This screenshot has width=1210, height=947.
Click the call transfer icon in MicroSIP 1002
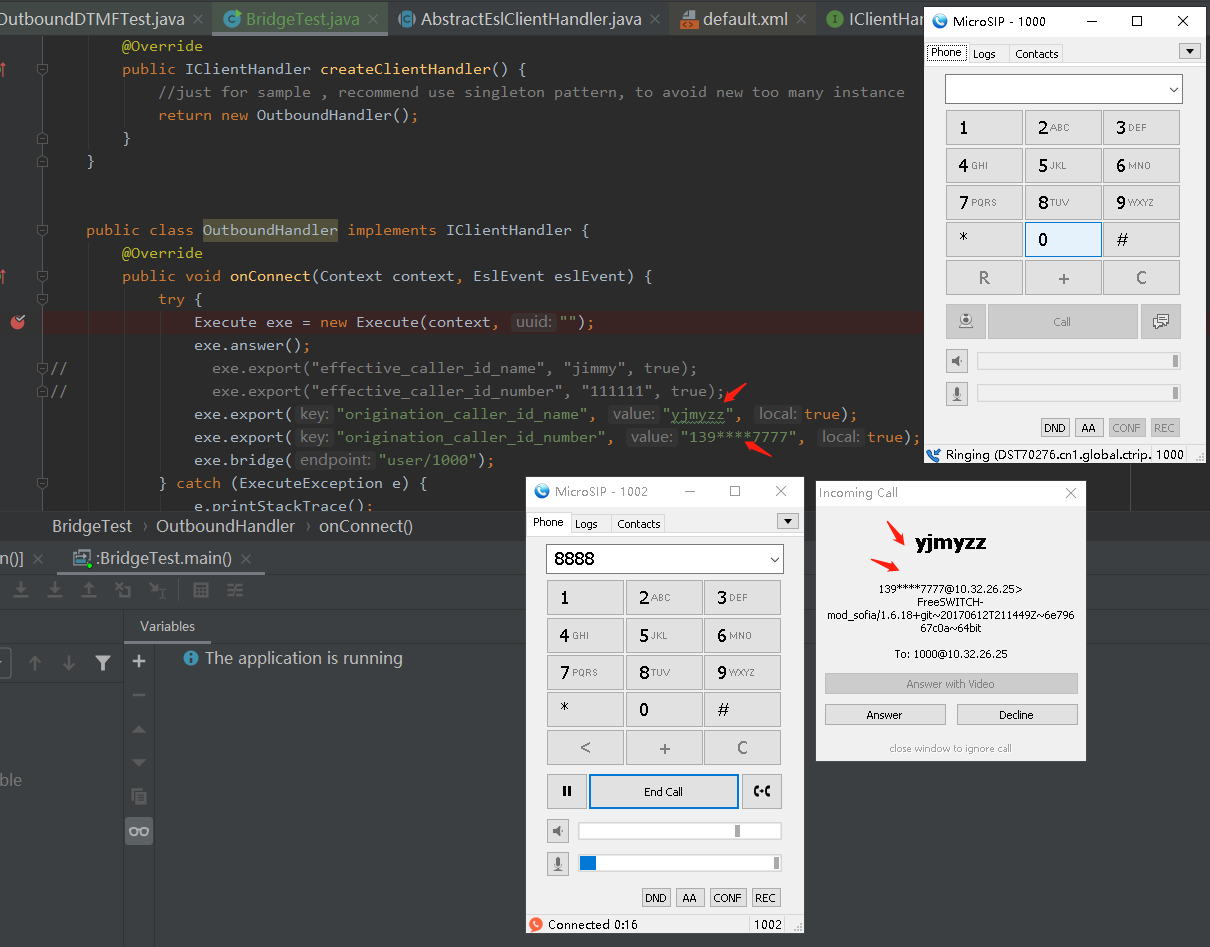point(762,791)
